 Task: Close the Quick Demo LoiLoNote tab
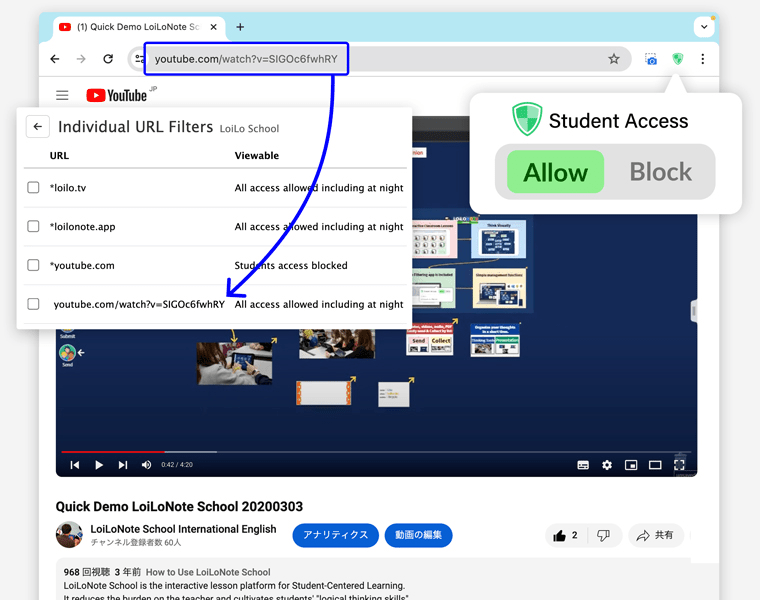(213, 27)
